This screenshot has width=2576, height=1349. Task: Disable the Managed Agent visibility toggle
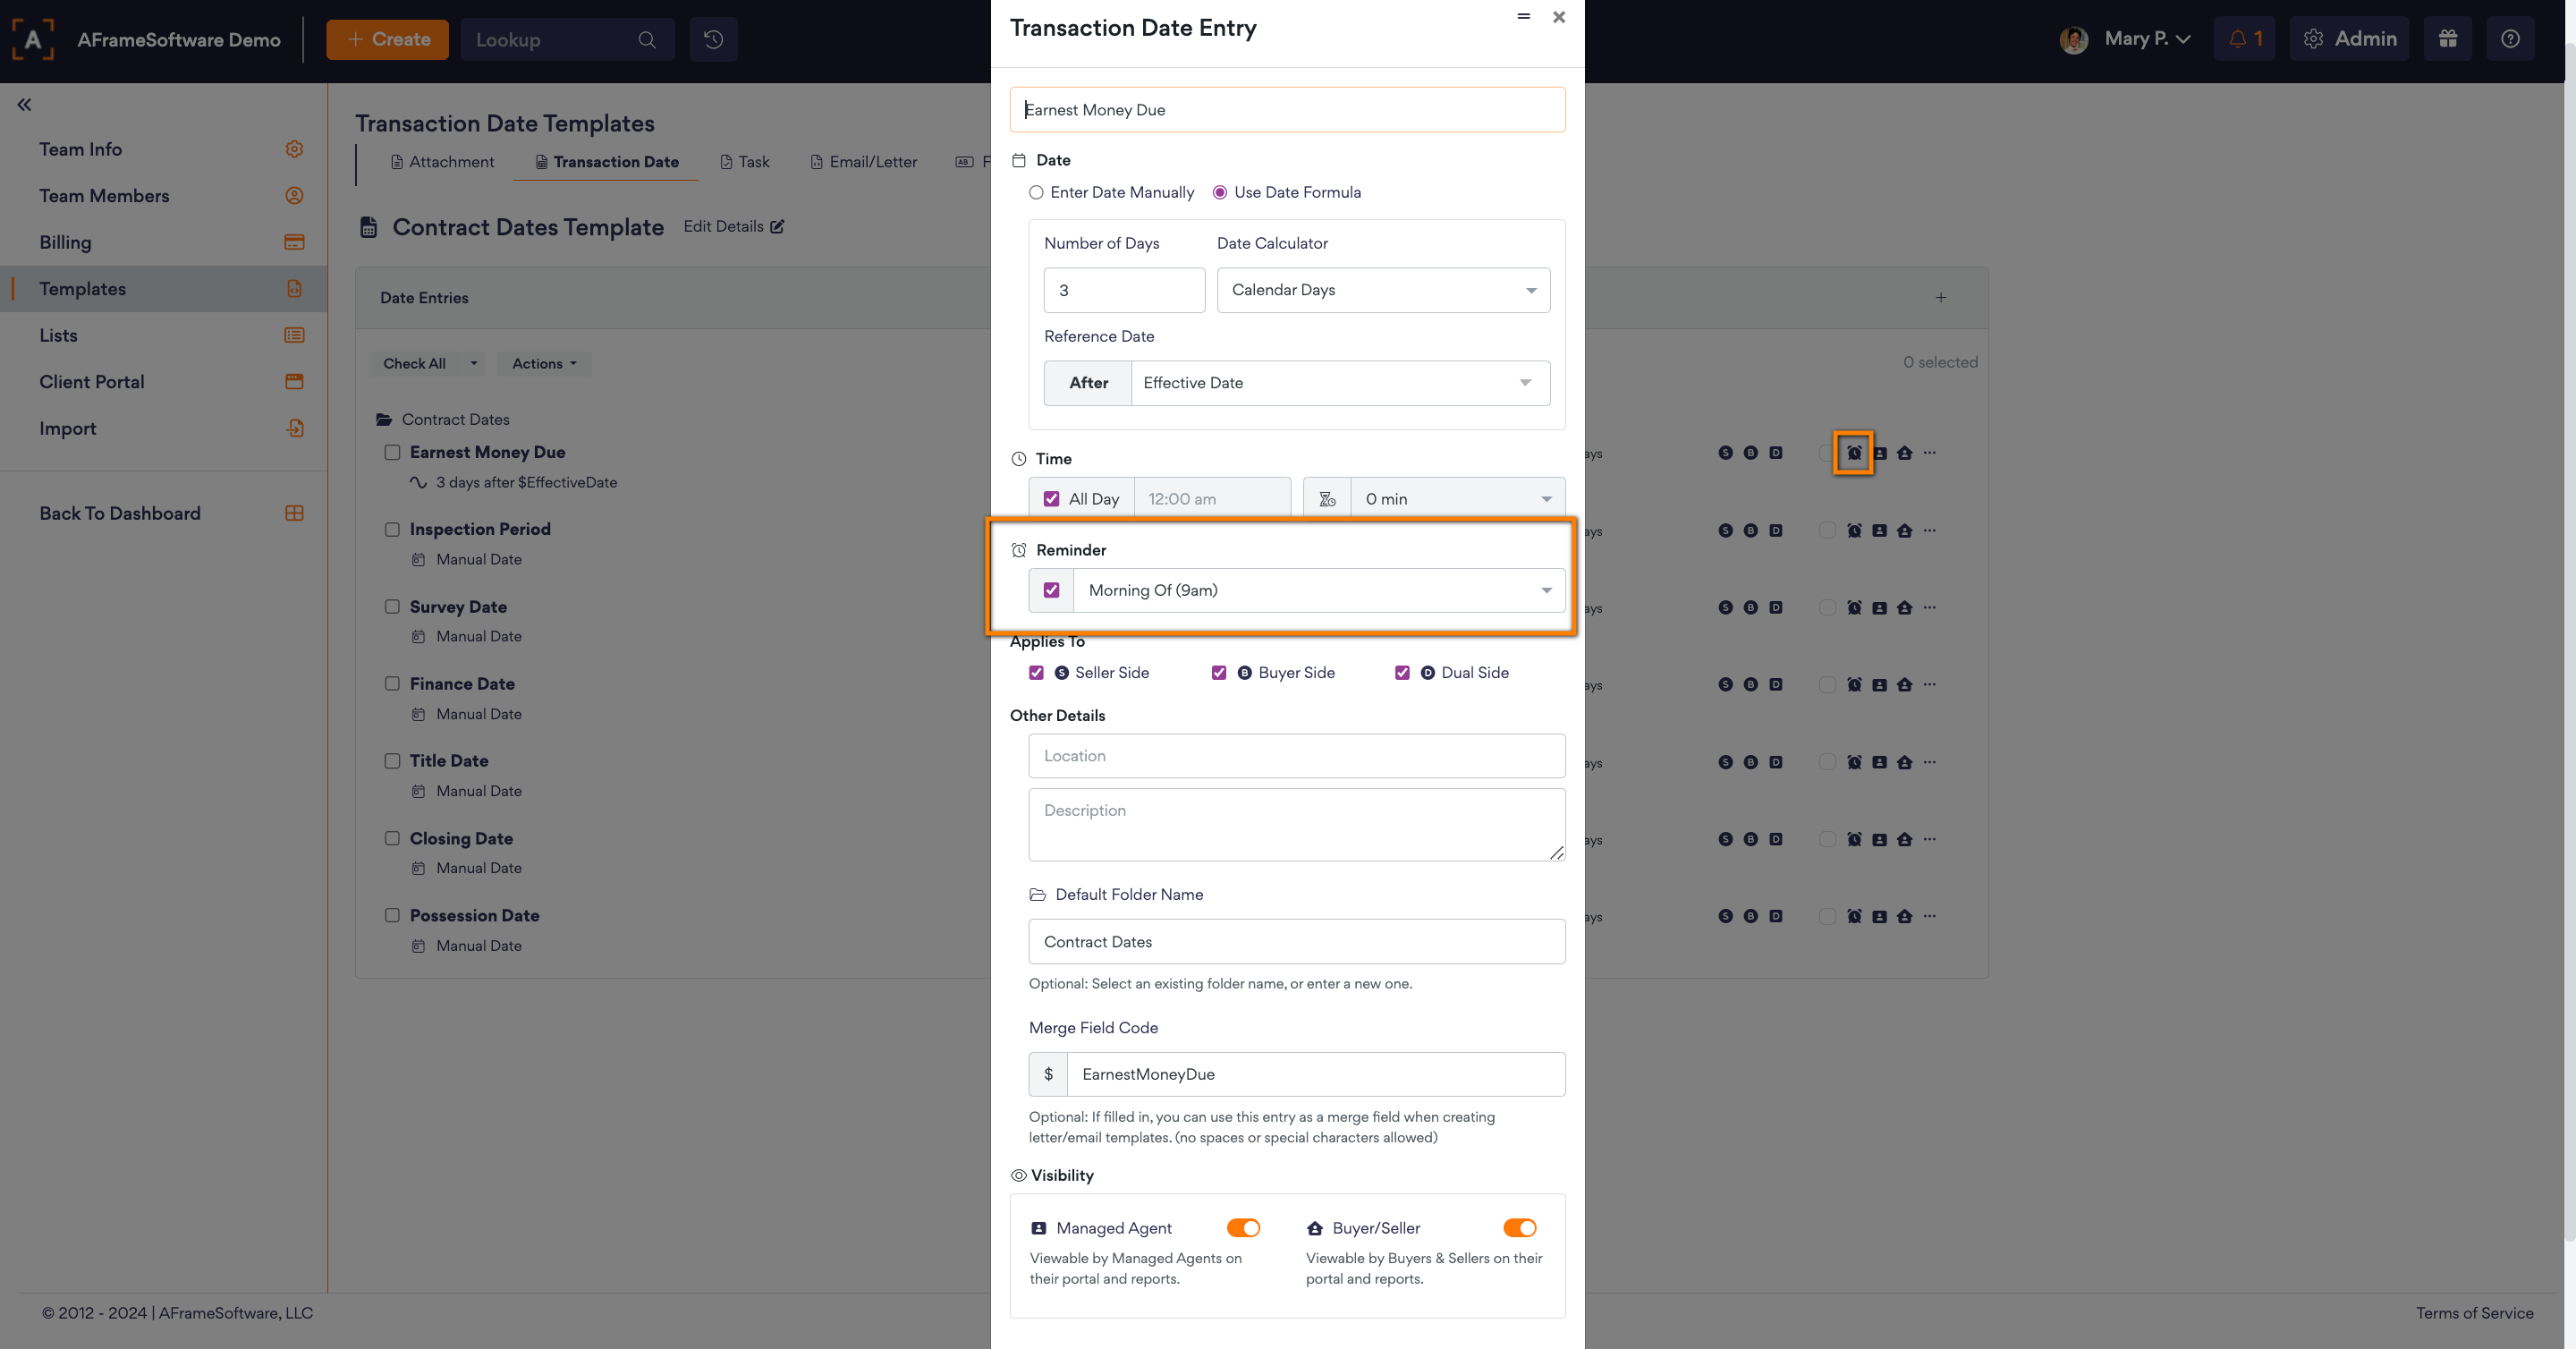1243,1228
